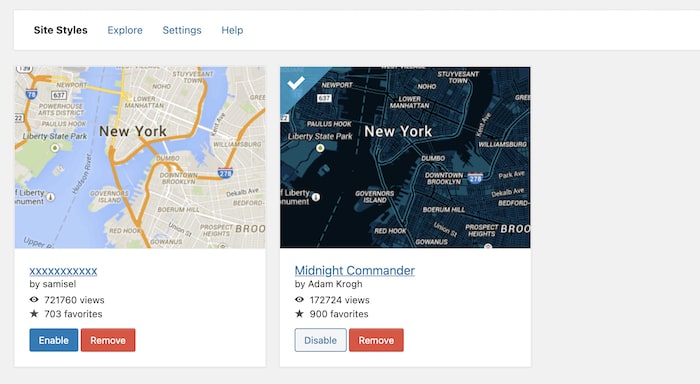Disable the Midnight Commander style
700x384 pixels.
(321, 340)
